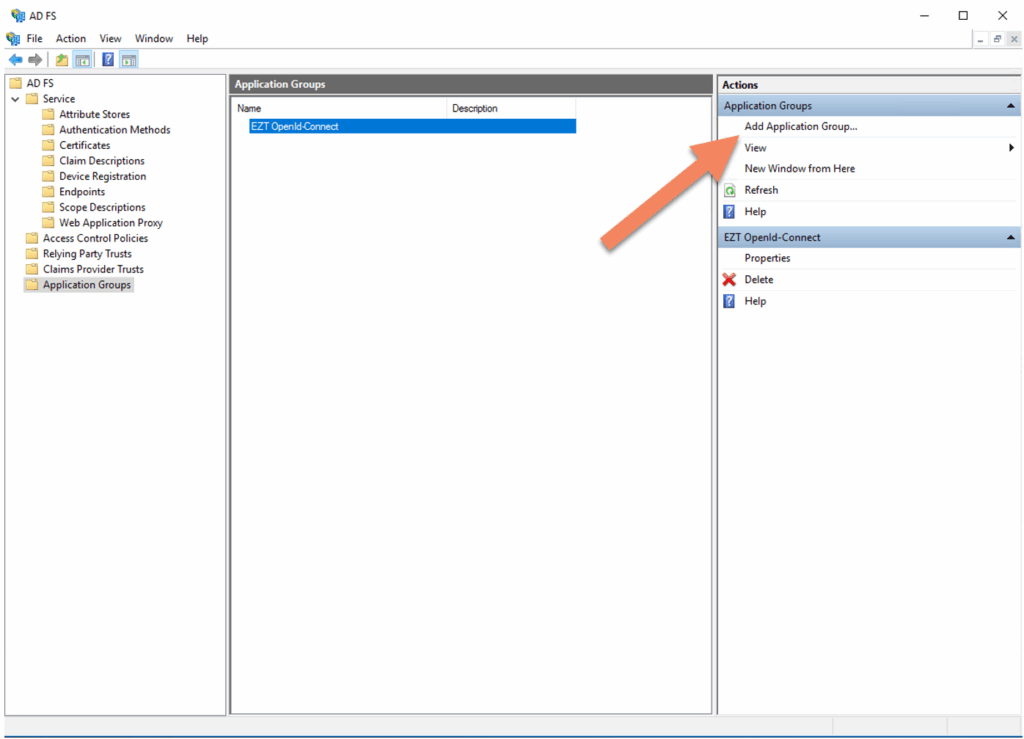Image resolution: width=1024 pixels, height=739 pixels.
Task: Click Add Application Group link
Action: pyautogui.click(x=800, y=127)
